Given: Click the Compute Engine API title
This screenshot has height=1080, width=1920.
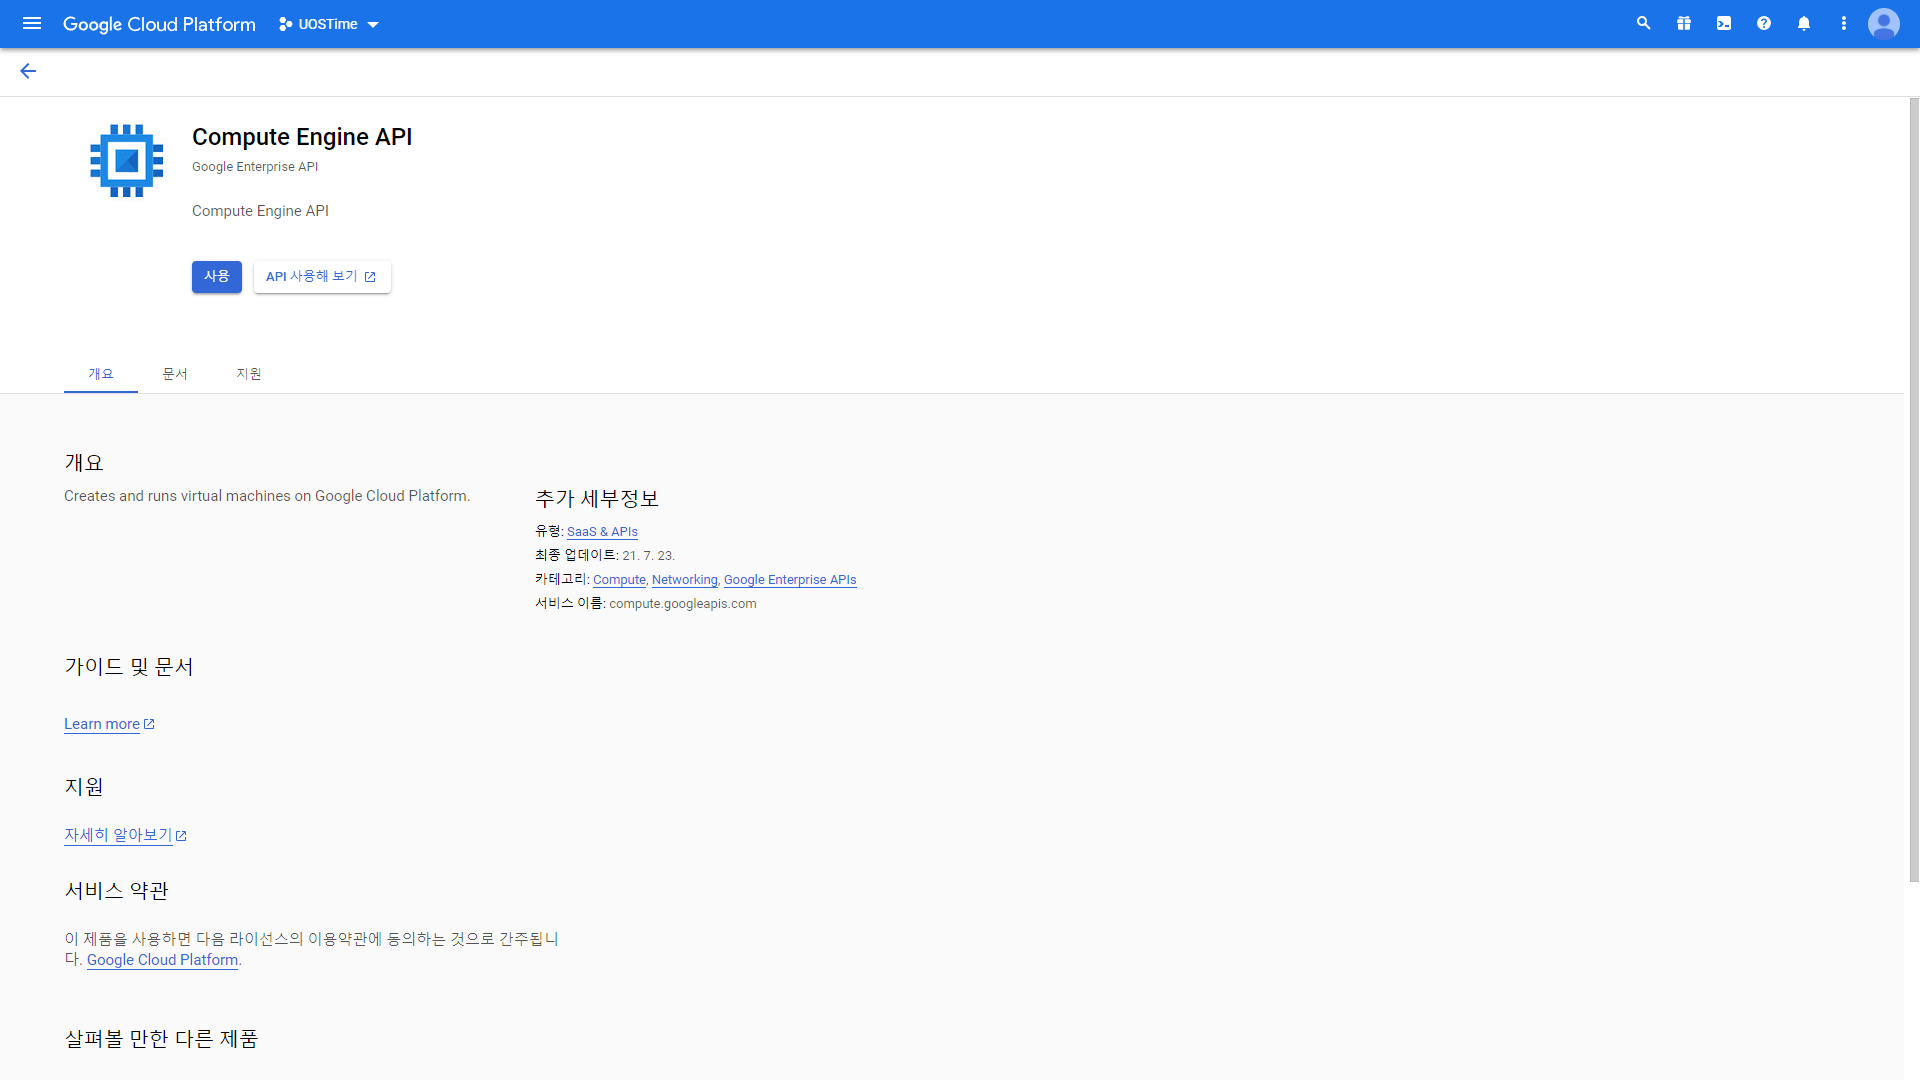Looking at the screenshot, I should (x=302, y=137).
